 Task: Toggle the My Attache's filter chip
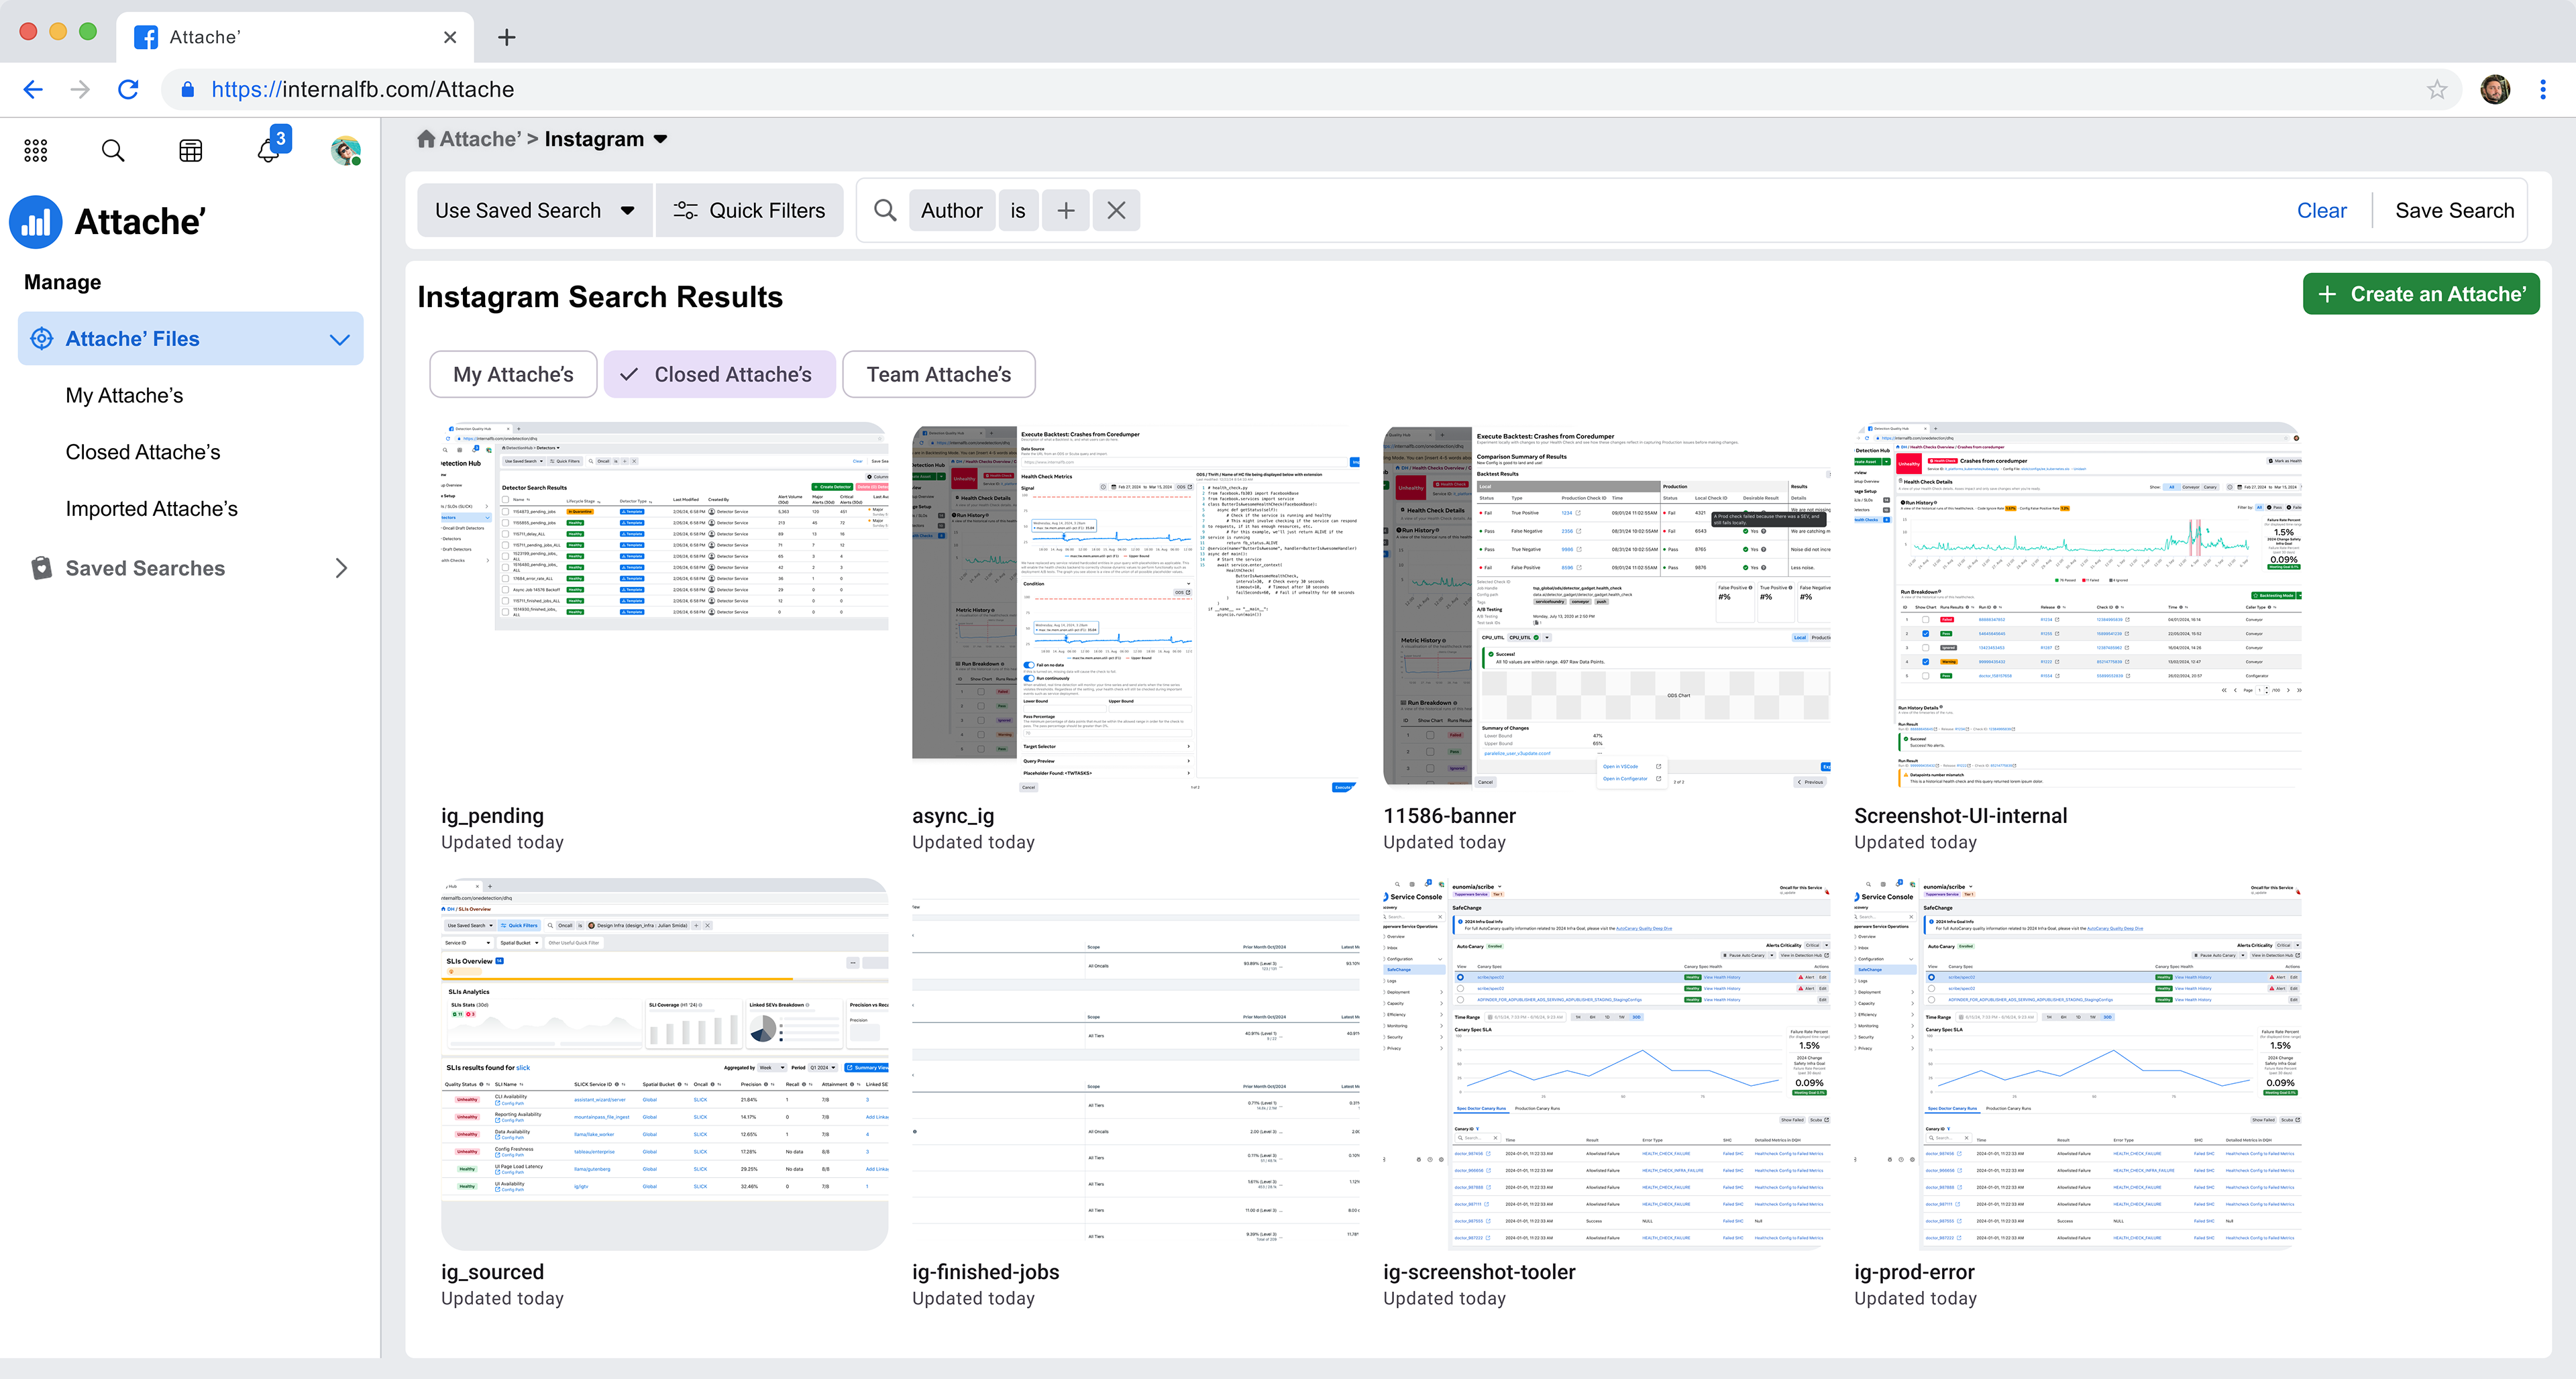coord(513,374)
